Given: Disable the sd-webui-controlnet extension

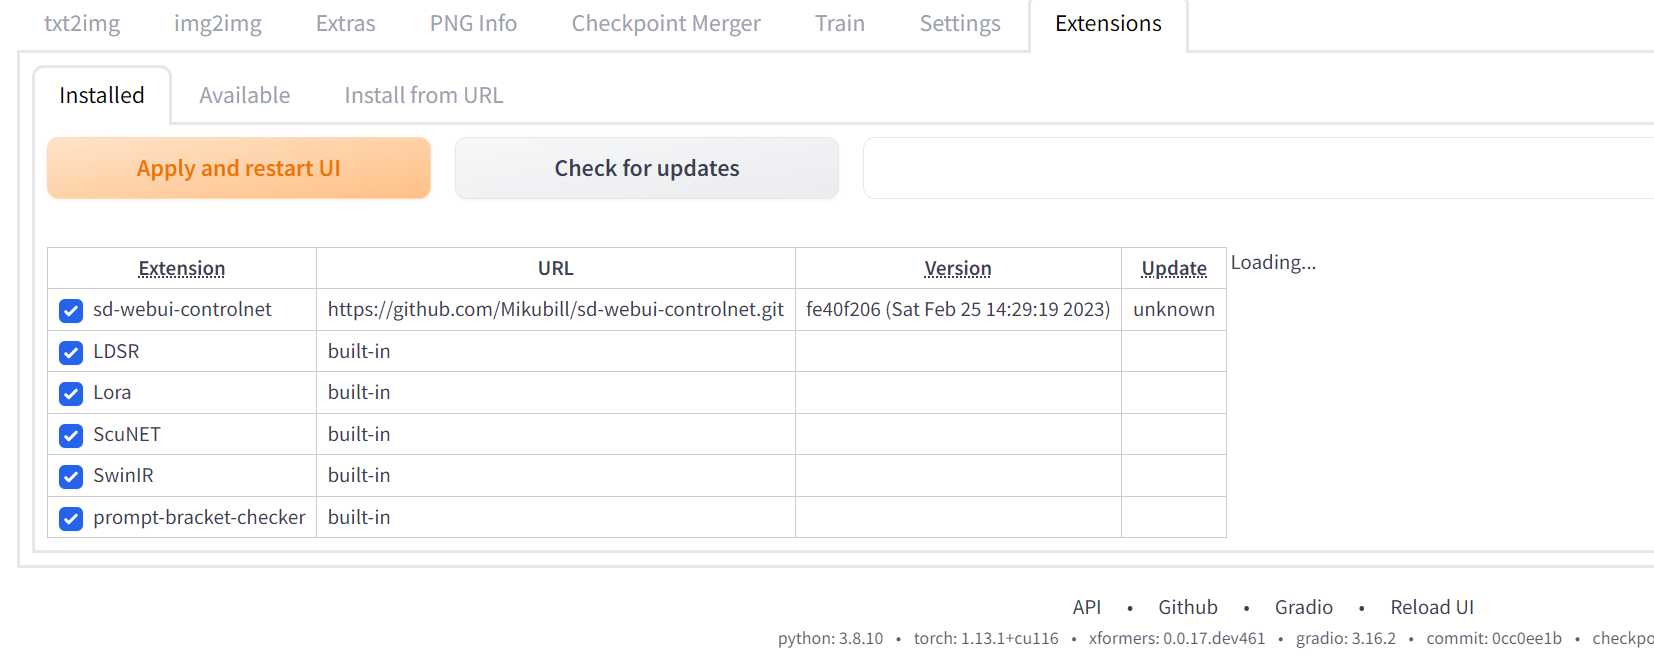Looking at the screenshot, I should (70, 310).
